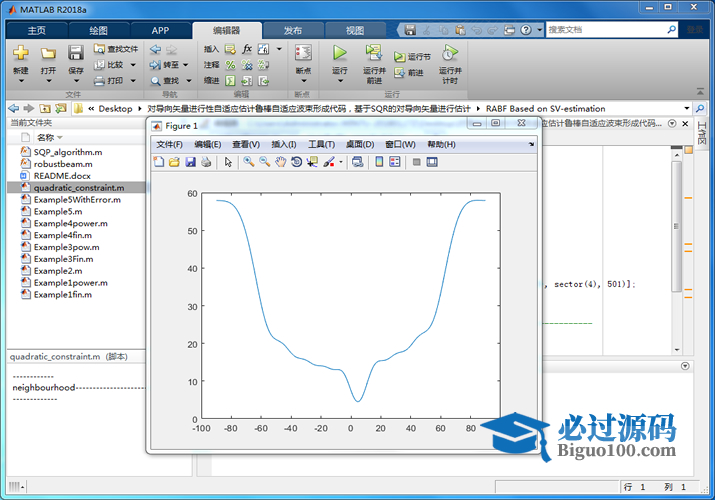Click the Go To (转至) icon
Viewport: 715px width, 500px height.
(155, 65)
